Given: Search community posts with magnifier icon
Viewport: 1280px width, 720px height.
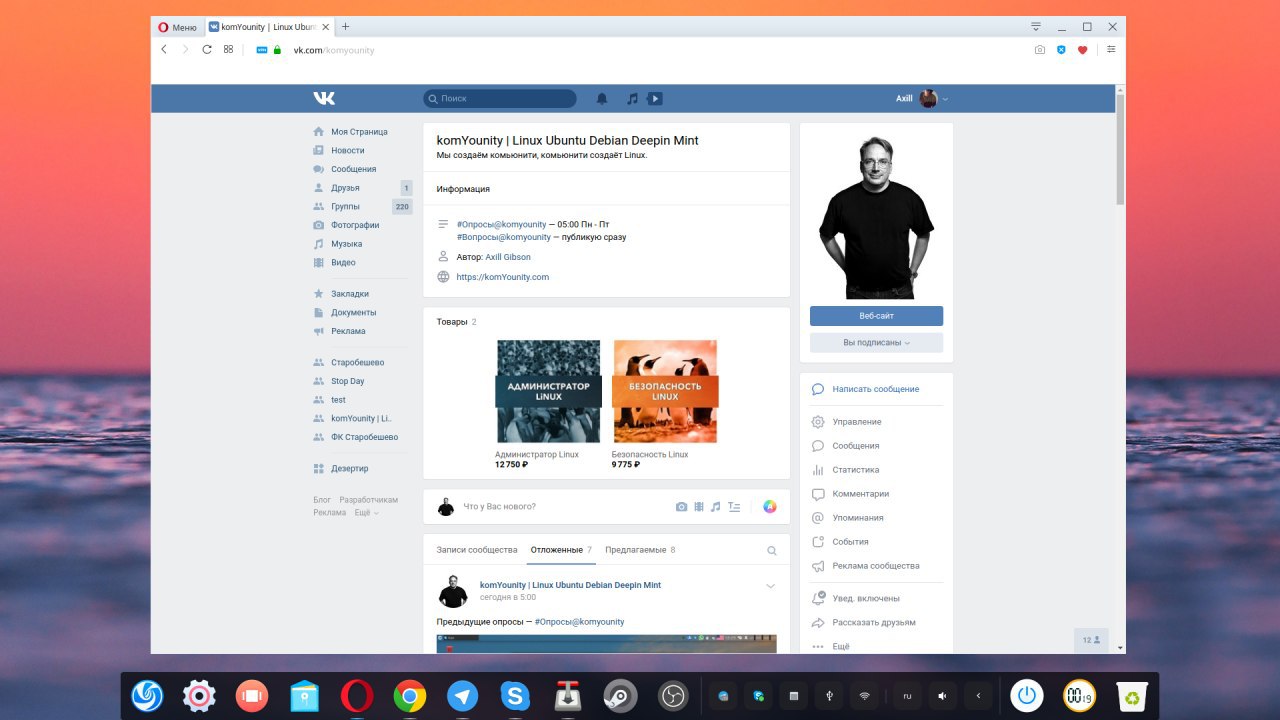Looking at the screenshot, I should (771, 550).
